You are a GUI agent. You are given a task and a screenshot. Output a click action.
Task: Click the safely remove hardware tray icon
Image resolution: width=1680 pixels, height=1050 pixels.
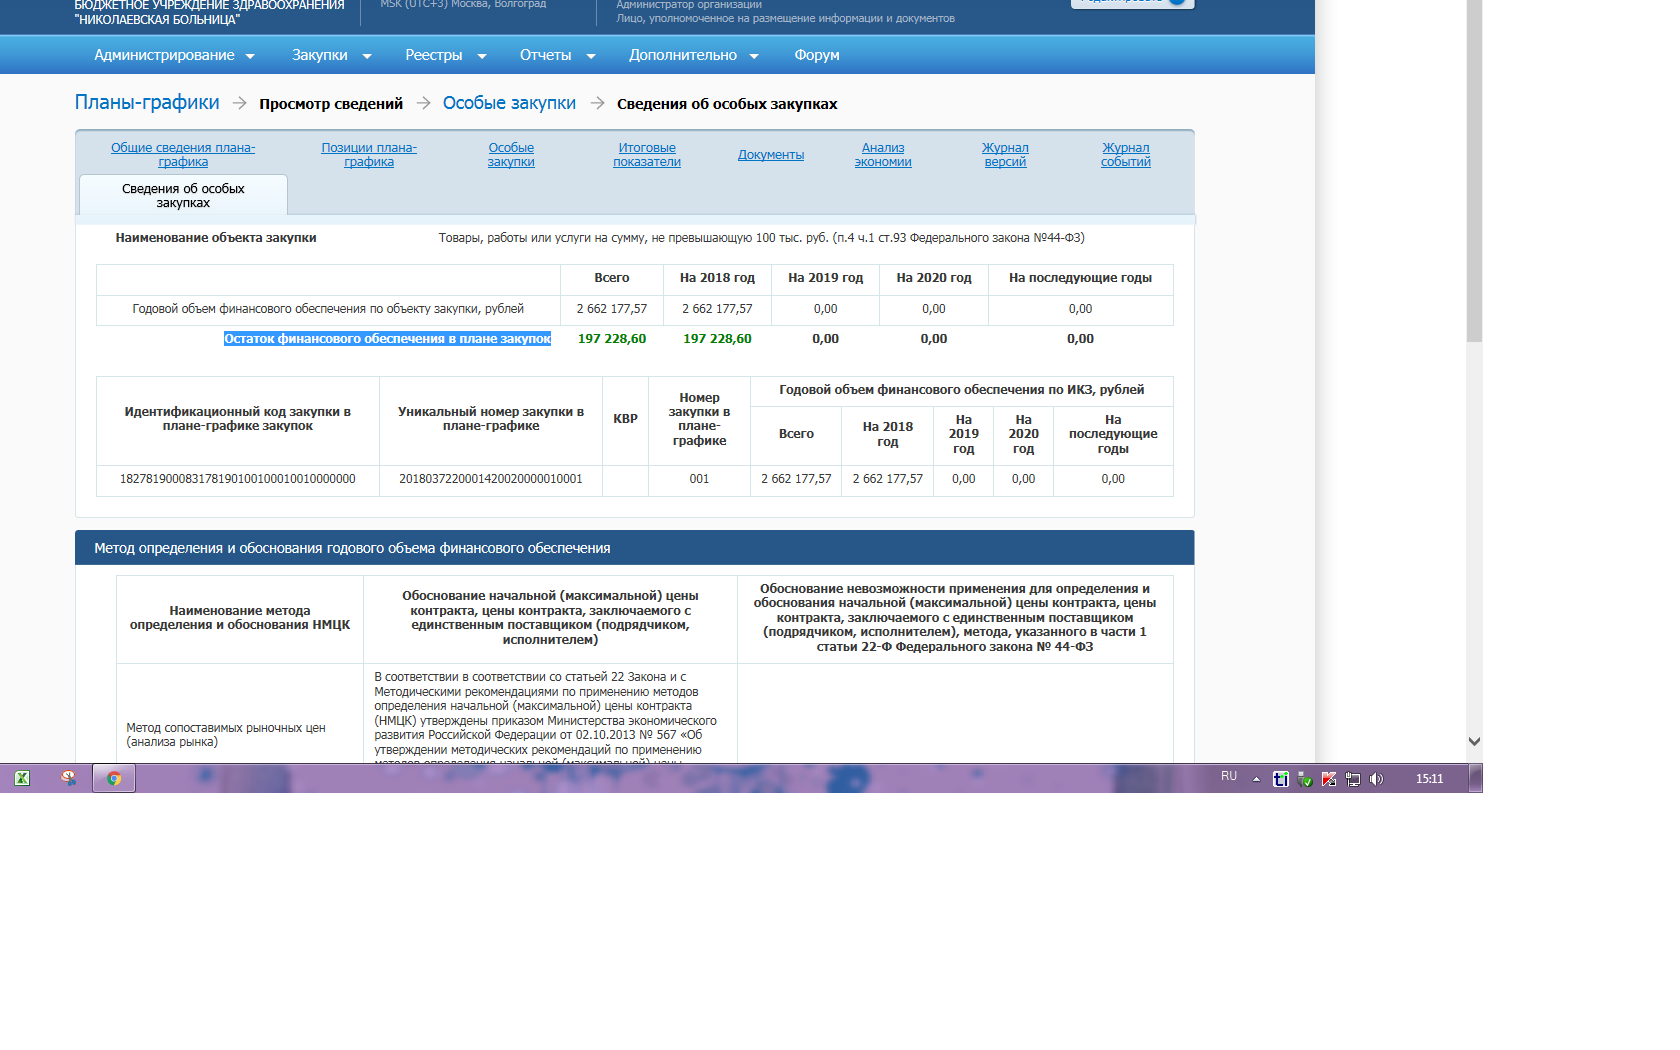click(1305, 779)
